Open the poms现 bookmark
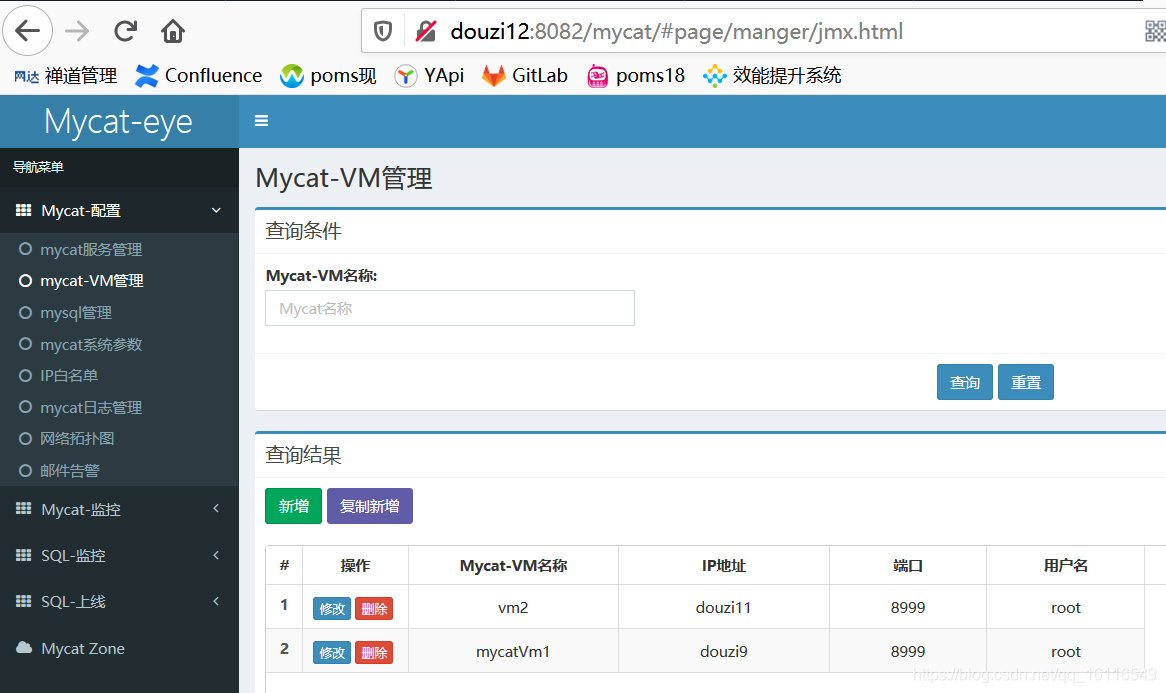Screen dimensions: 1166x693 click(328, 76)
